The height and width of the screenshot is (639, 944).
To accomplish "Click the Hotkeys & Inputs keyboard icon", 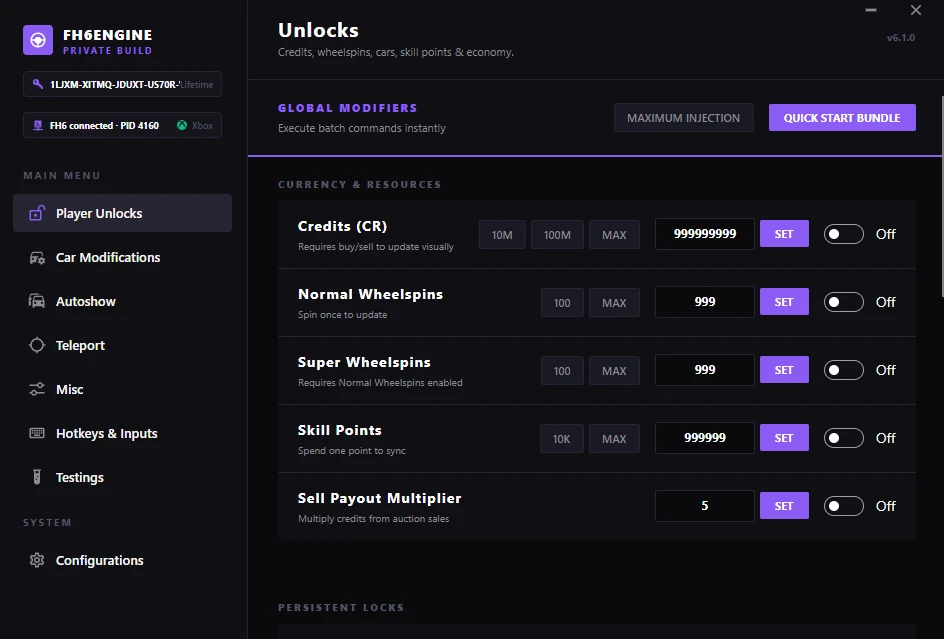I will (x=37, y=433).
